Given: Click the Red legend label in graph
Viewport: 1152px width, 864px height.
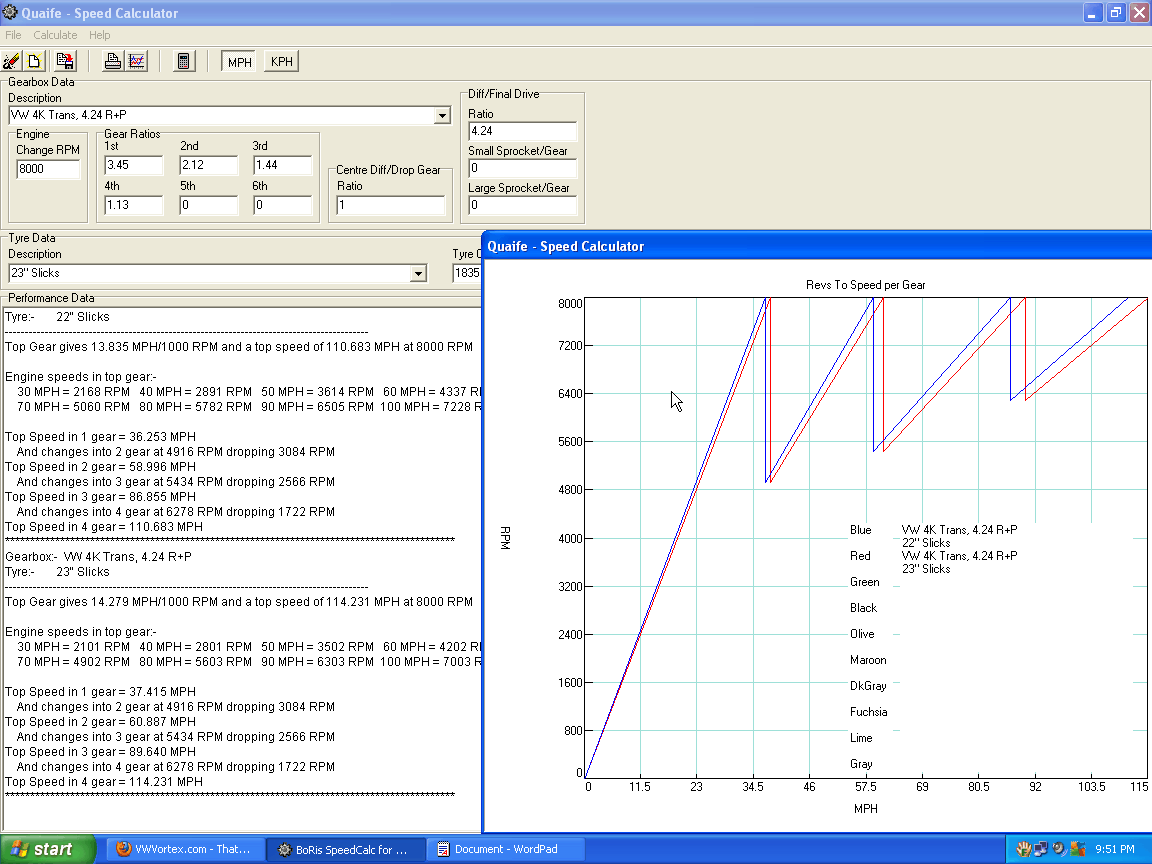Looking at the screenshot, I should tap(860, 556).
